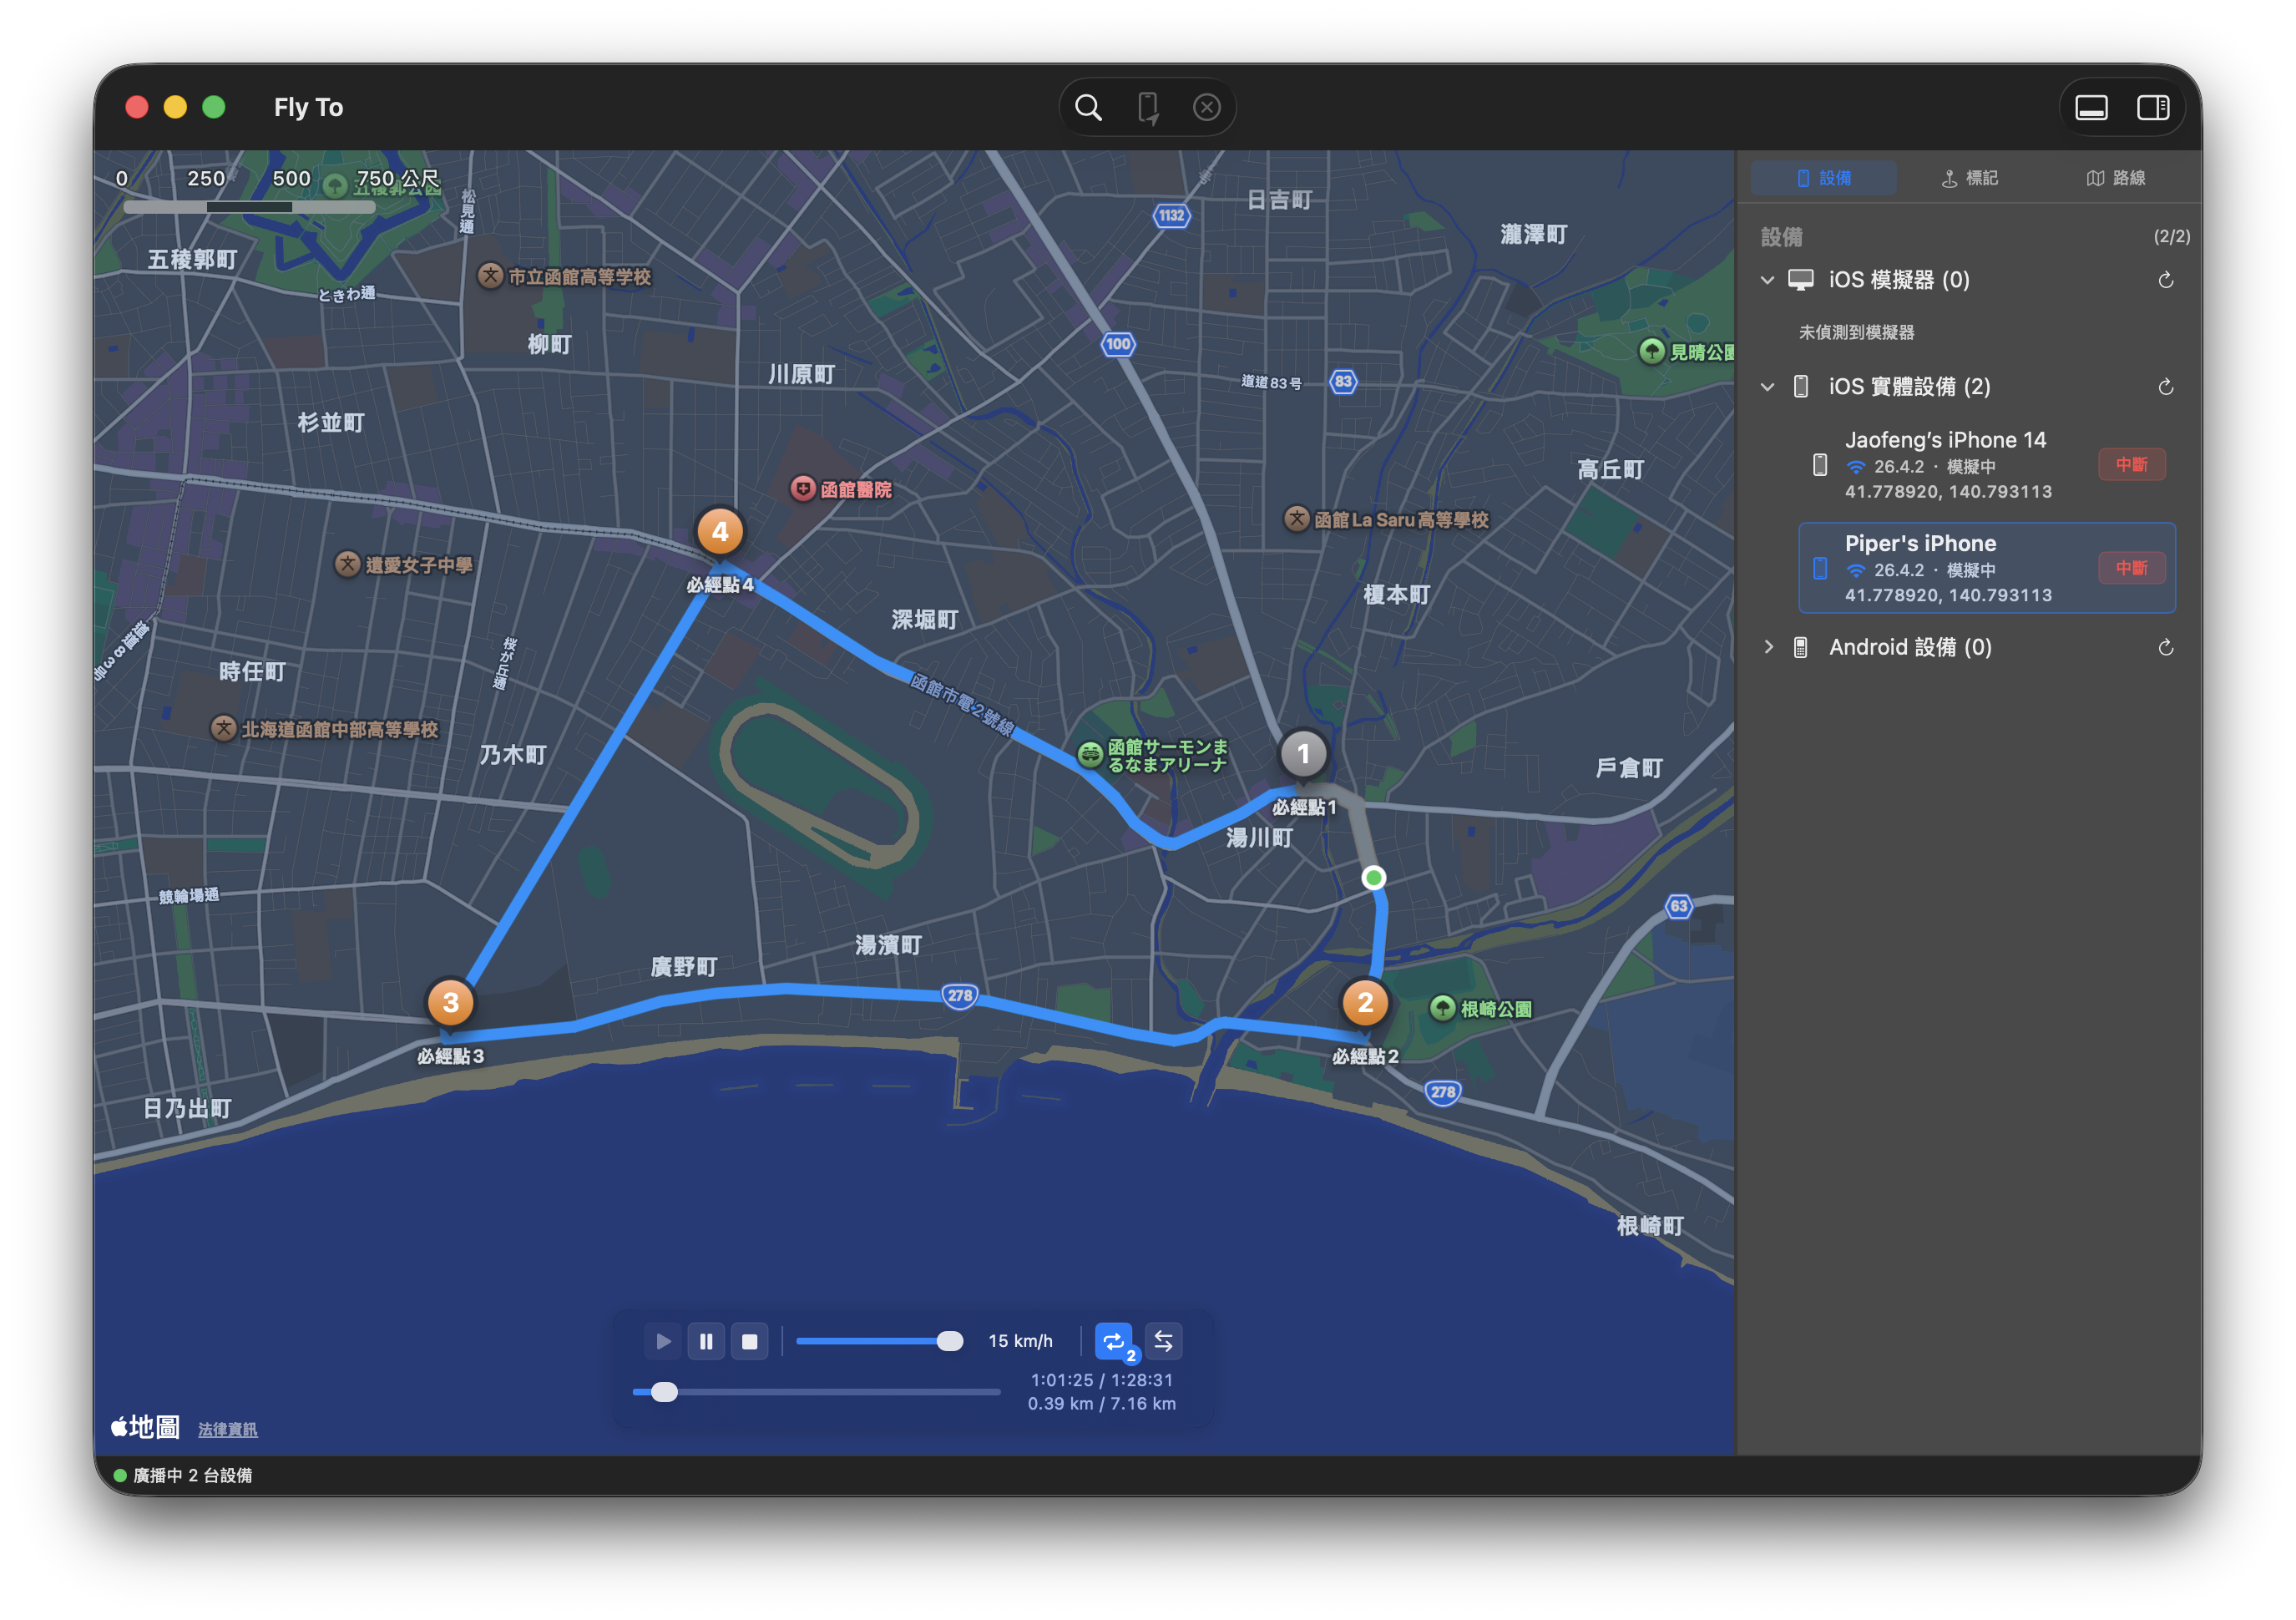Screen dimensions: 2296x1620
Task: Click the device location icon in toolbar
Action: click(1148, 107)
